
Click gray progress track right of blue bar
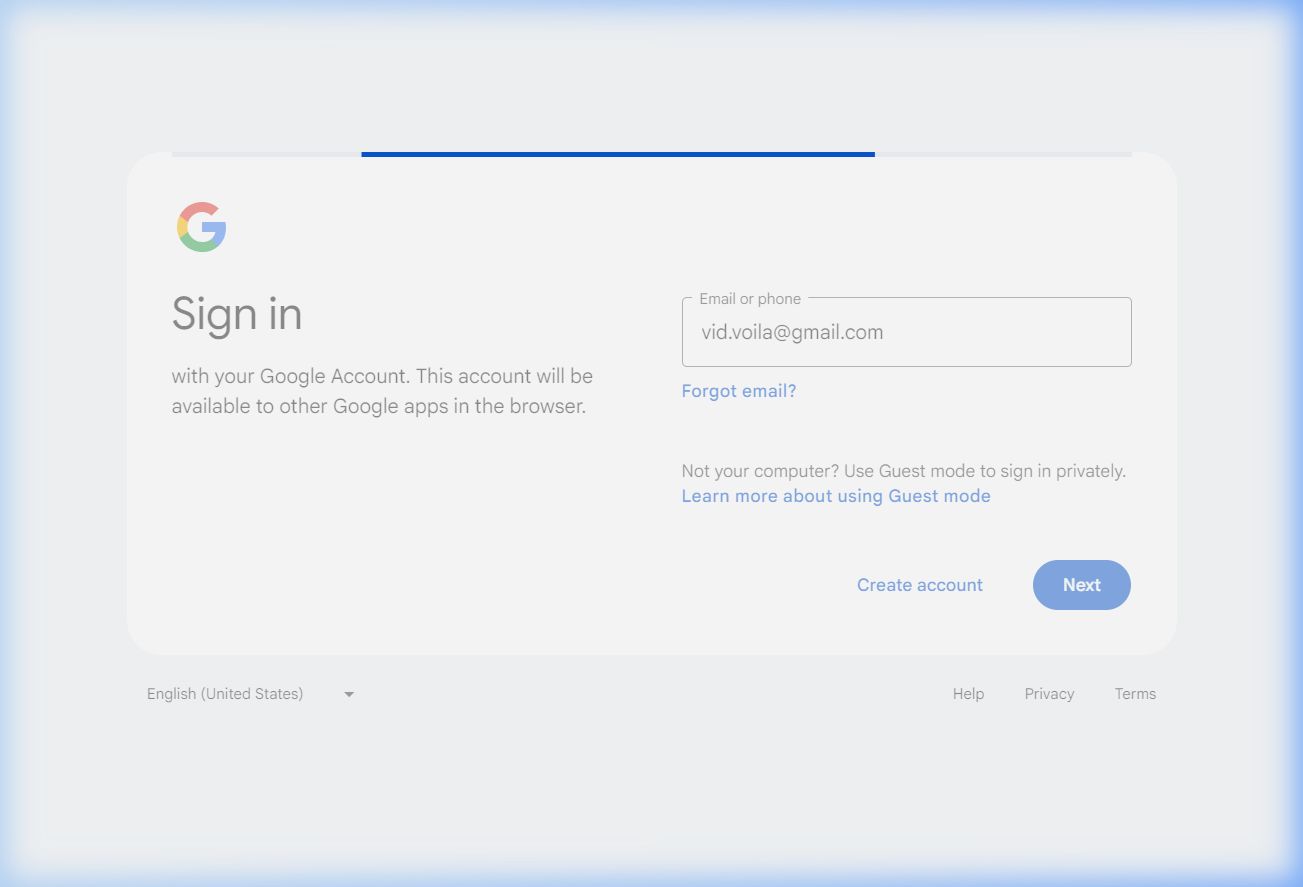pyautogui.click(x=1003, y=154)
